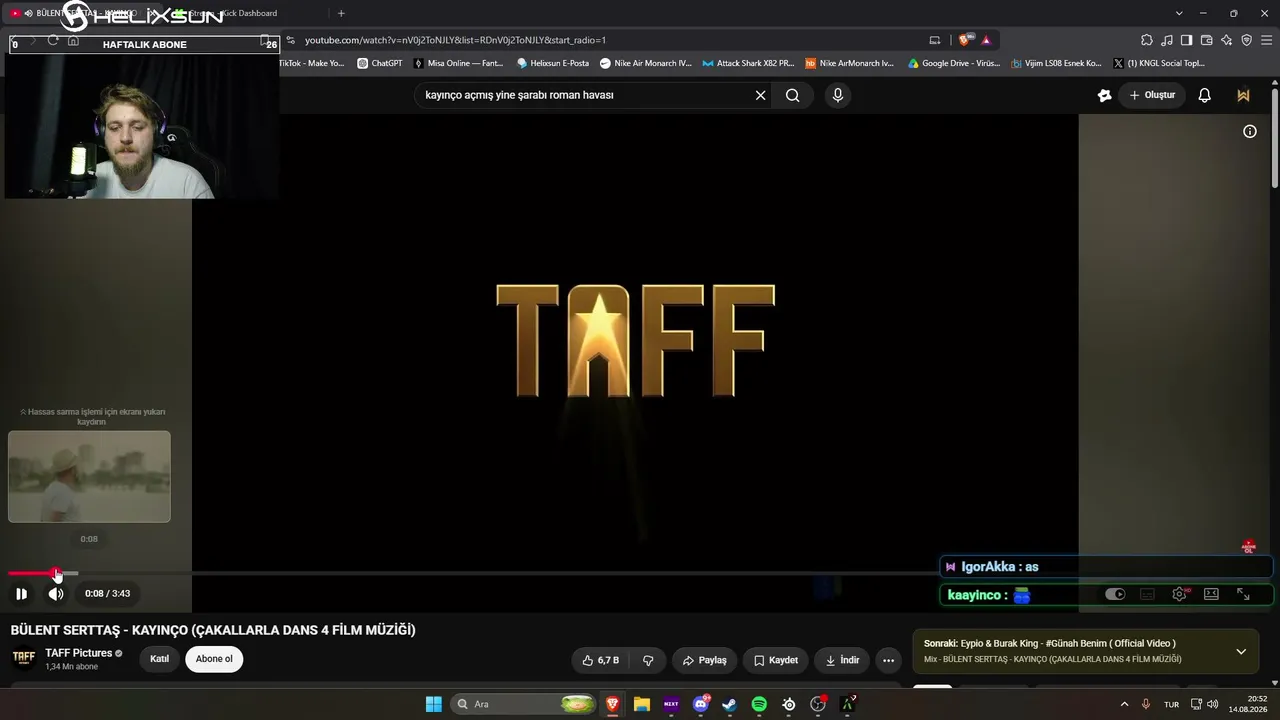
Task: Pause the video with the pause button
Action: click(21, 594)
